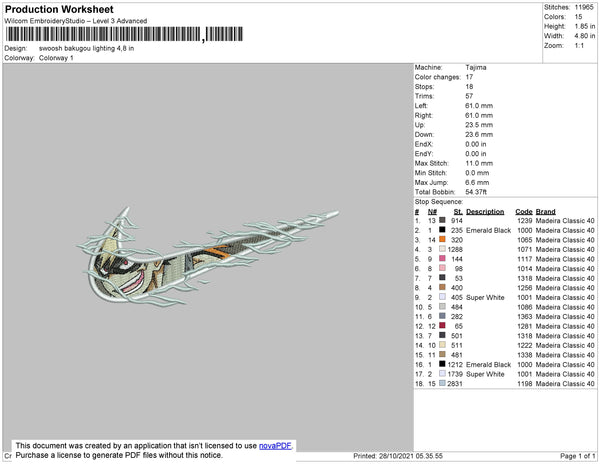
Task: Click the dark red swatch in stop 12
Action: pos(442,326)
